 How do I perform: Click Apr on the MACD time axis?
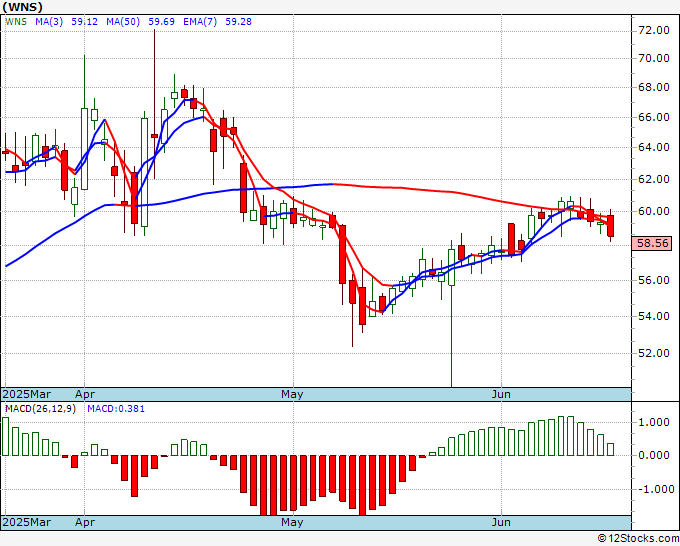pos(85,522)
